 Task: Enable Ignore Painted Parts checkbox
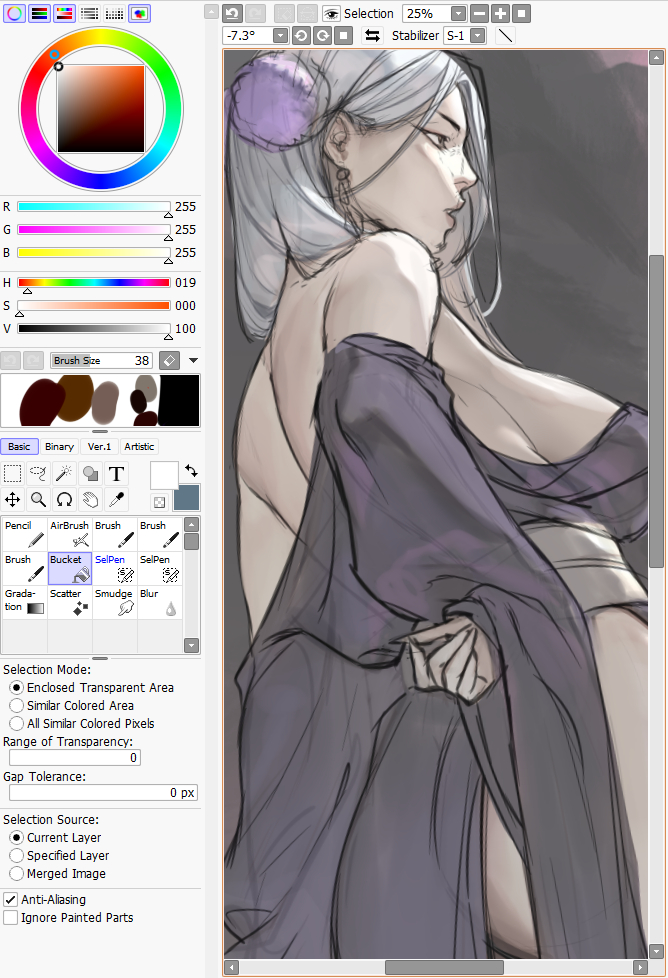pyautogui.click(x=11, y=918)
